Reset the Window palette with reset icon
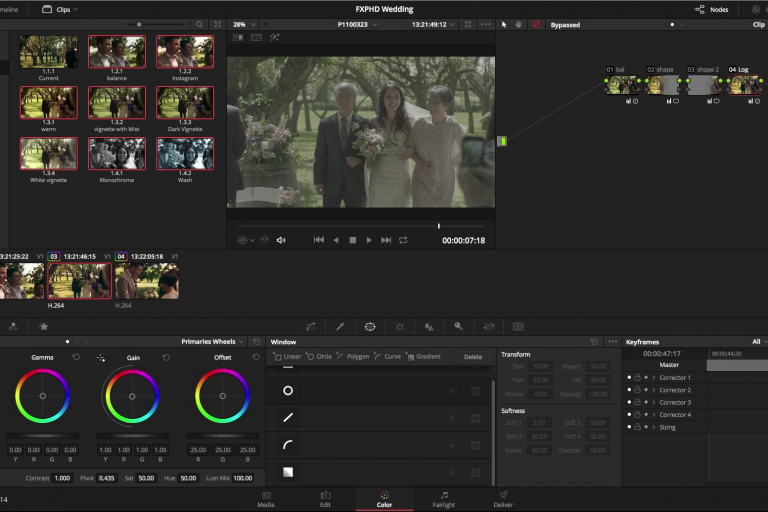 coord(594,341)
